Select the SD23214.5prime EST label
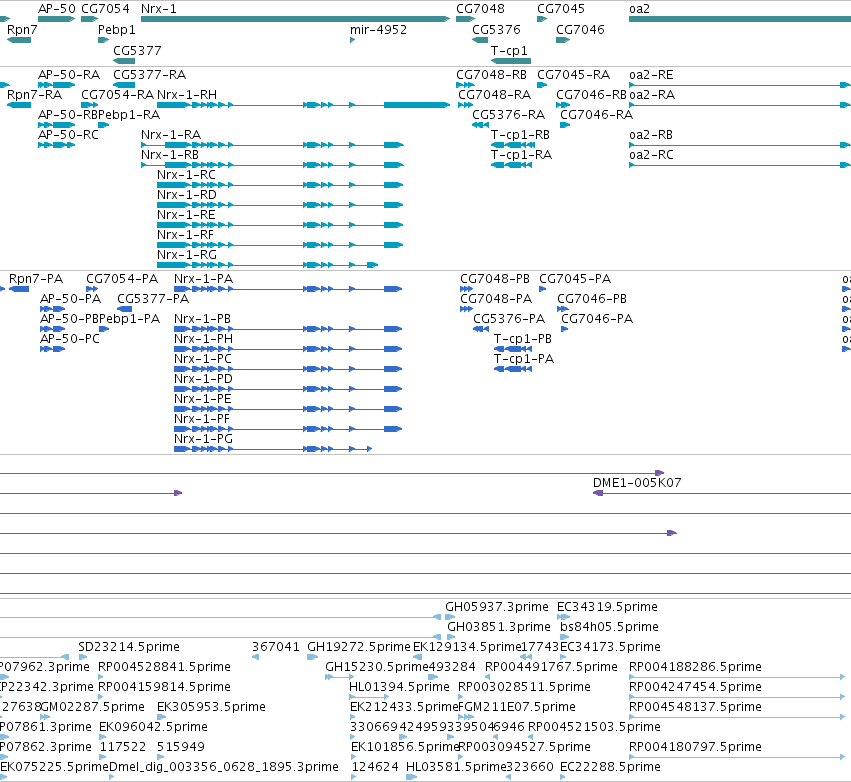 point(129,647)
